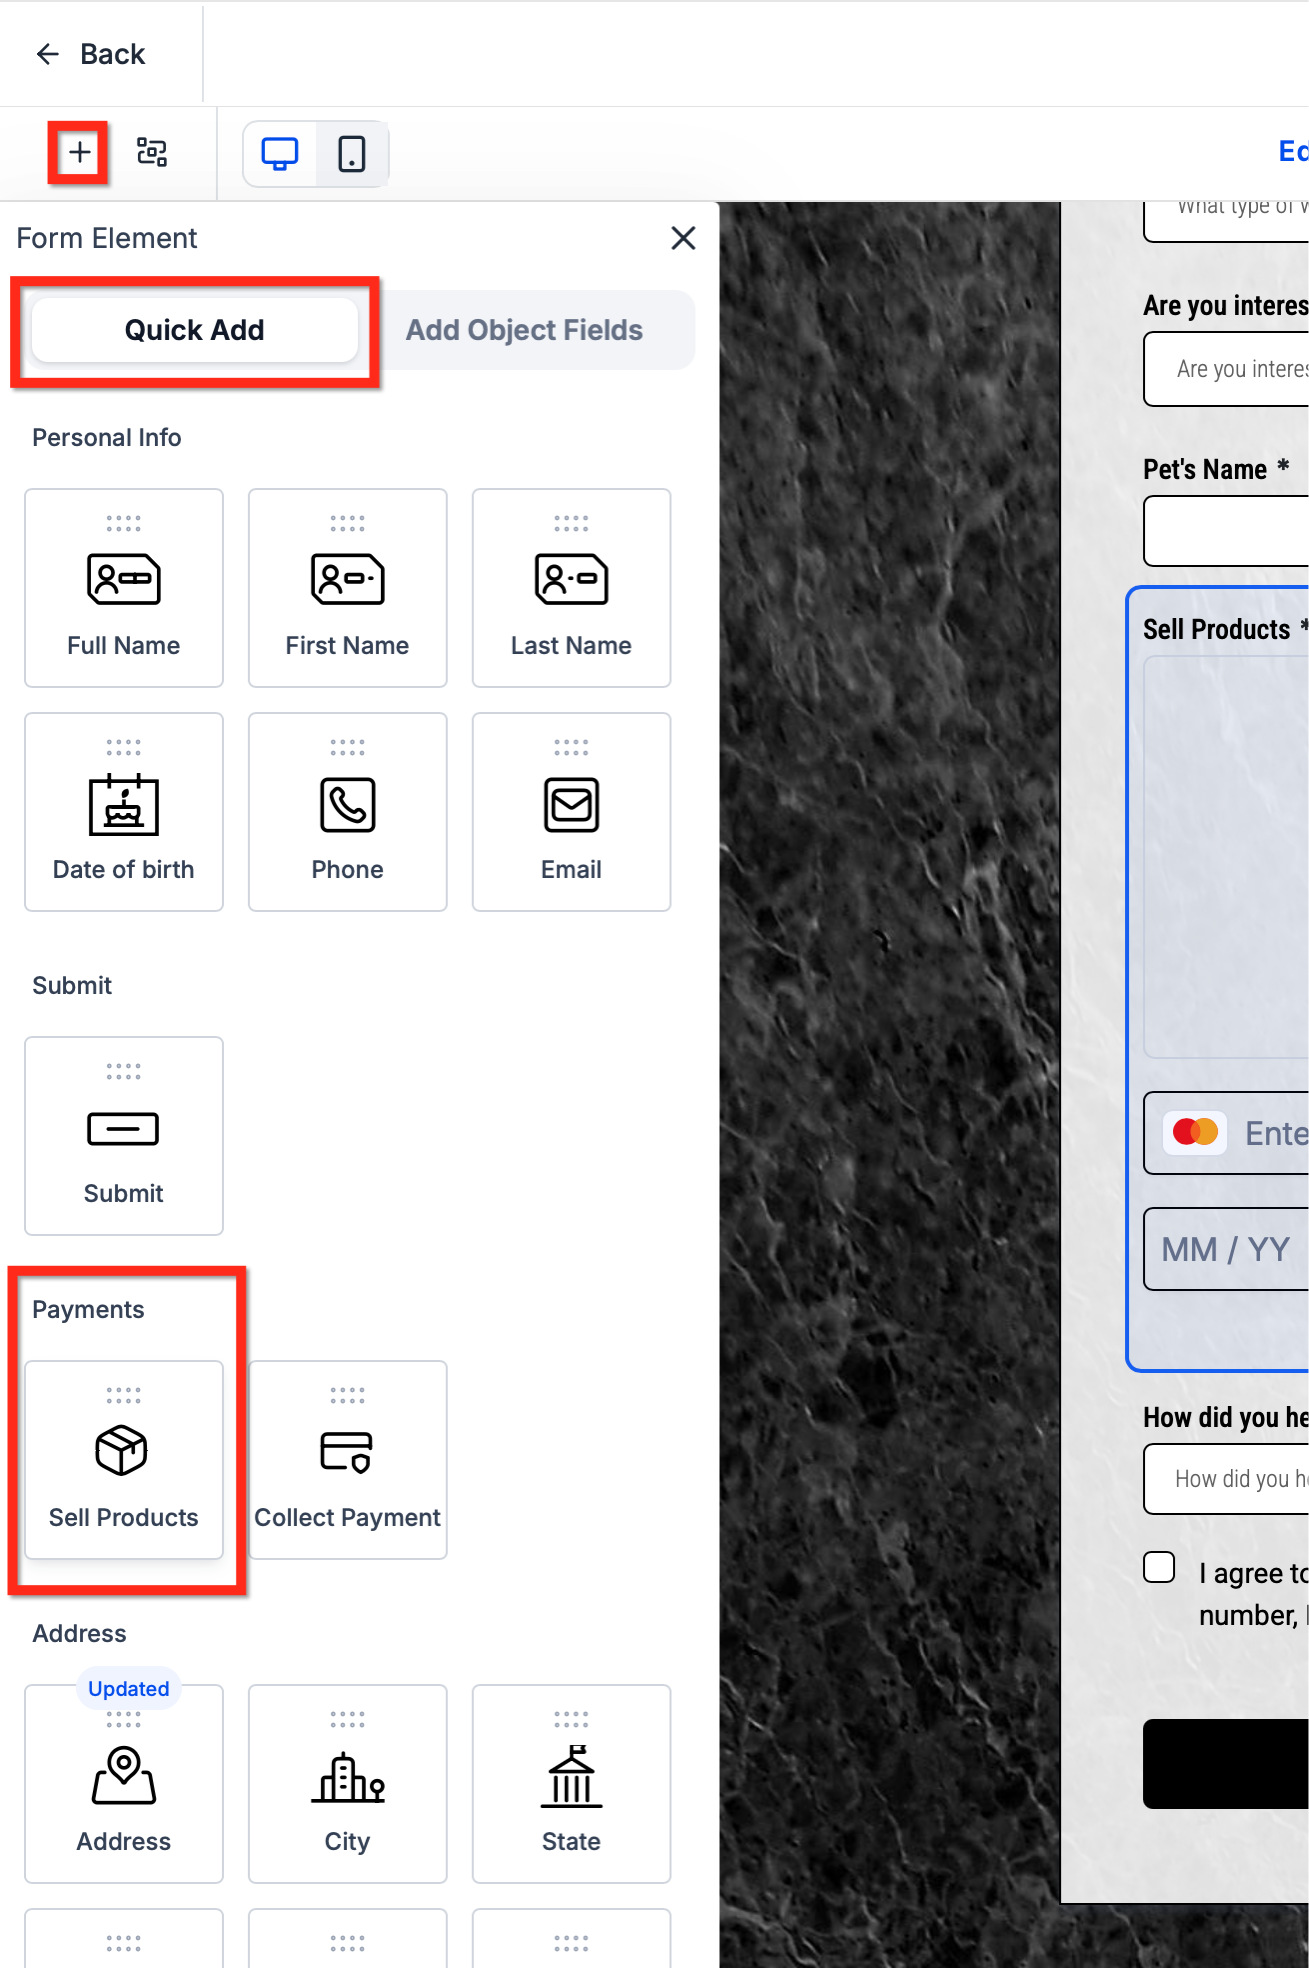The height and width of the screenshot is (1968, 1309).
Task: Switch to desktop preview mode
Action: 280,154
